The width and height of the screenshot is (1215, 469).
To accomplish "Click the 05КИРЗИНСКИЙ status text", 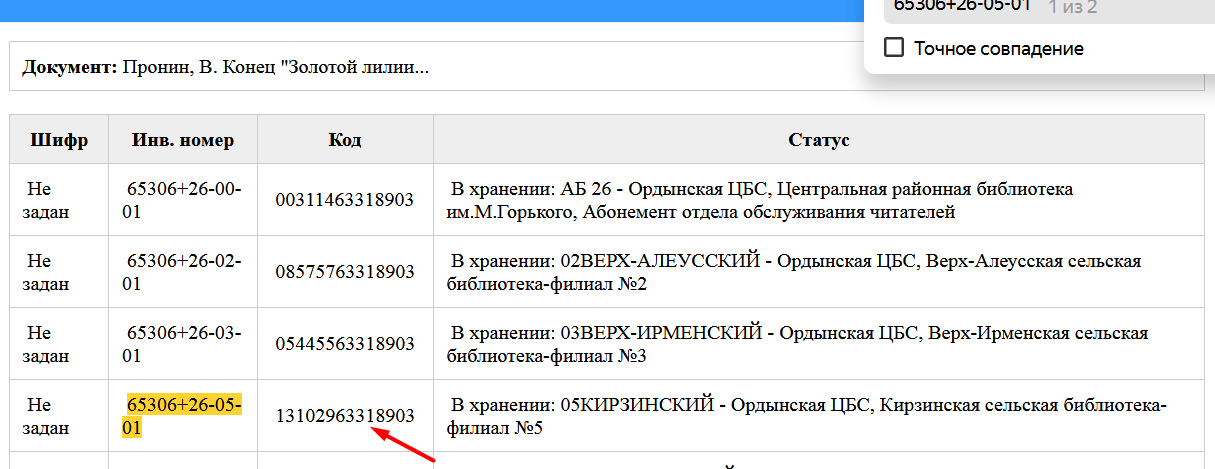I will pos(806,416).
